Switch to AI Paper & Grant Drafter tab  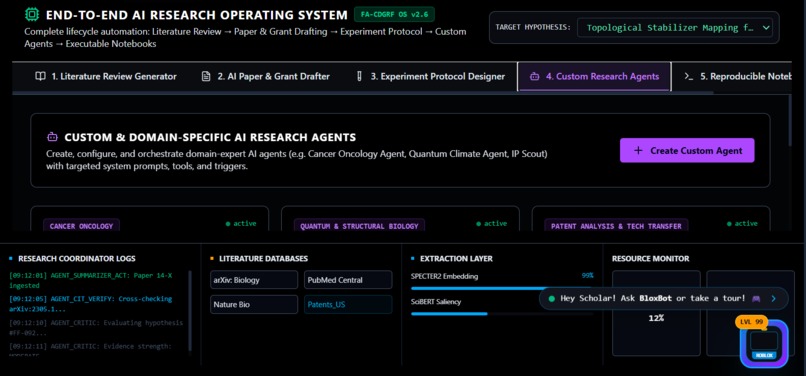(x=266, y=77)
